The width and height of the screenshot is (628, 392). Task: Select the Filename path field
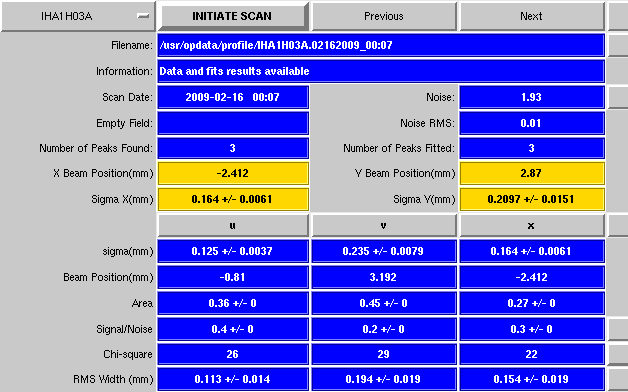point(381,45)
